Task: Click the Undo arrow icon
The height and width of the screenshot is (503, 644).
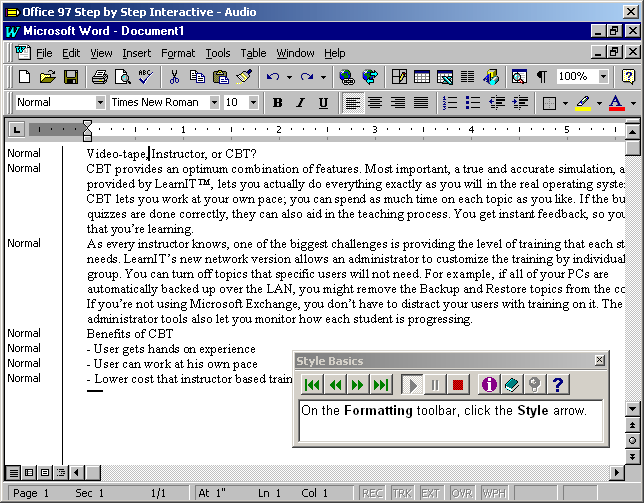Action: click(273, 77)
